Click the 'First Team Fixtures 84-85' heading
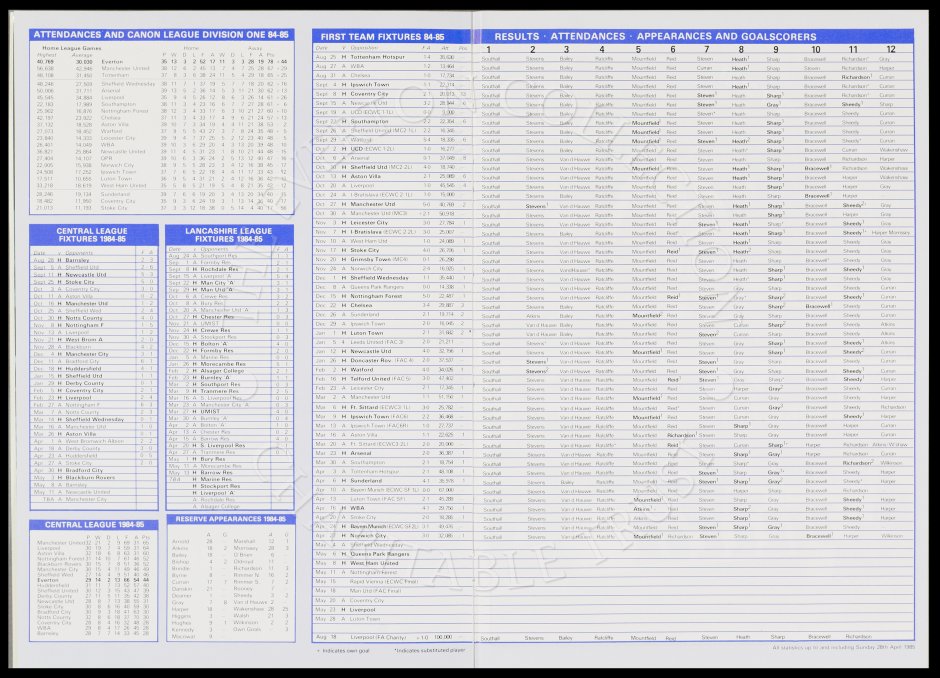The width and height of the screenshot is (940, 678). point(382,37)
